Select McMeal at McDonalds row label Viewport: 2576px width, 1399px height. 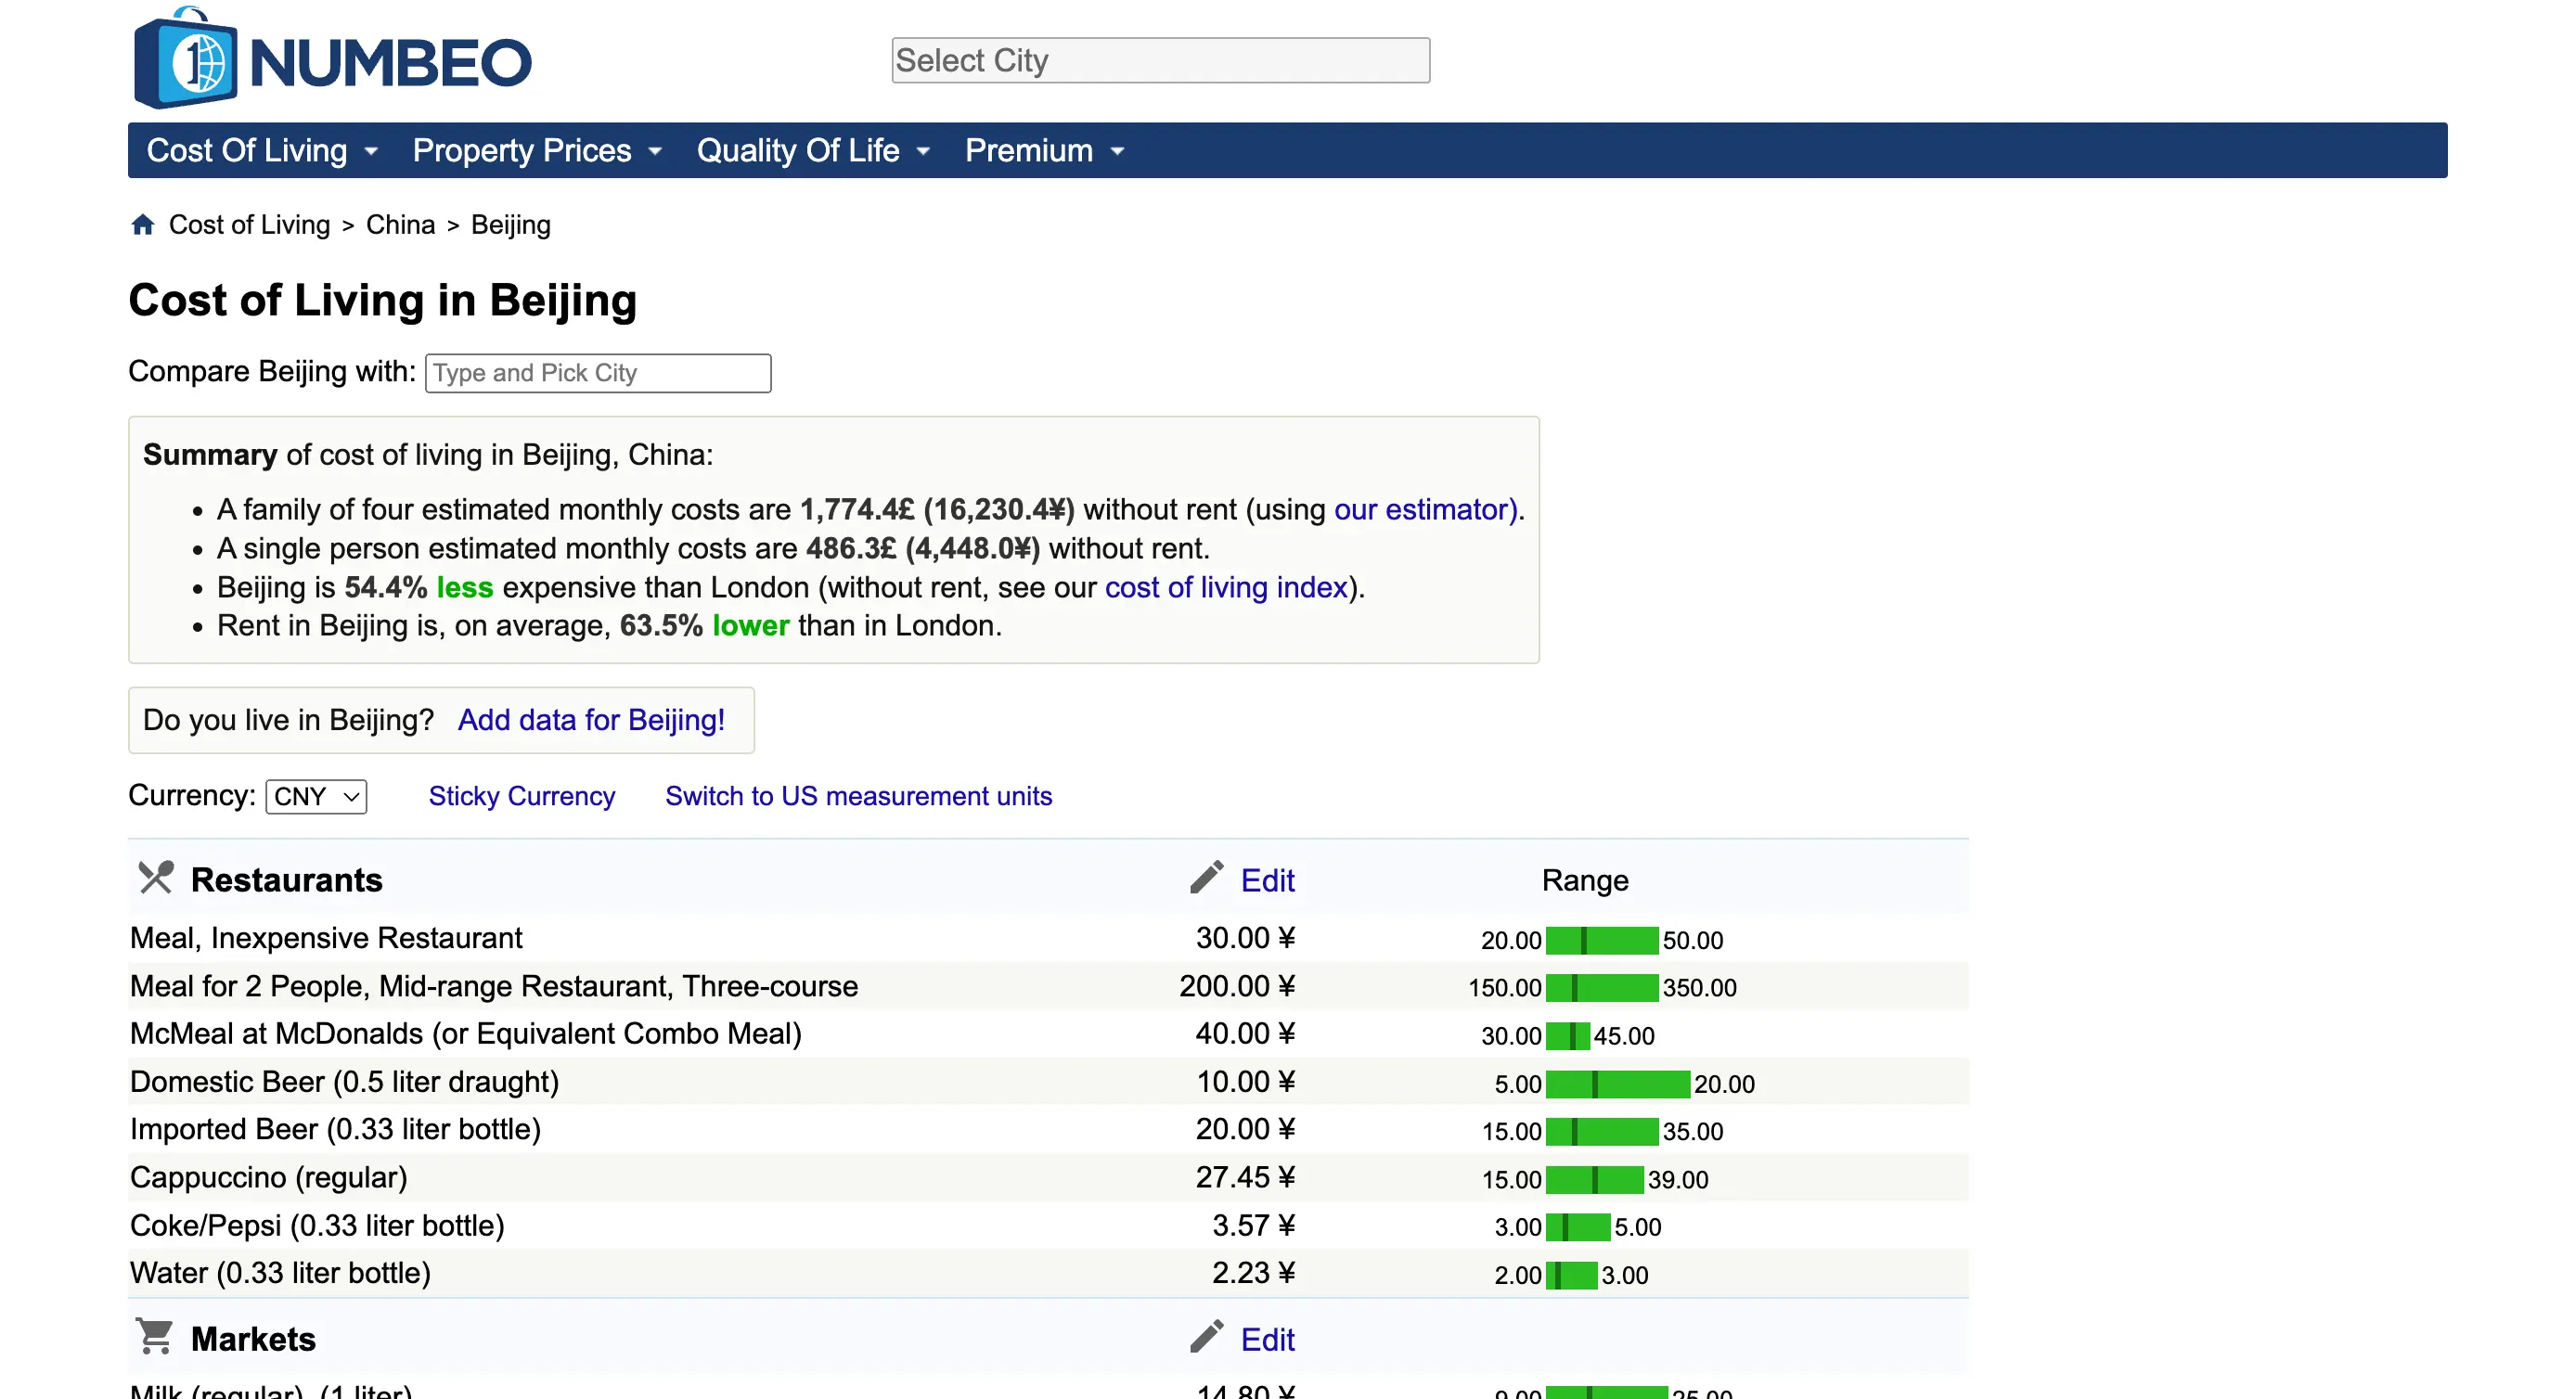[x=466, y=1034]
